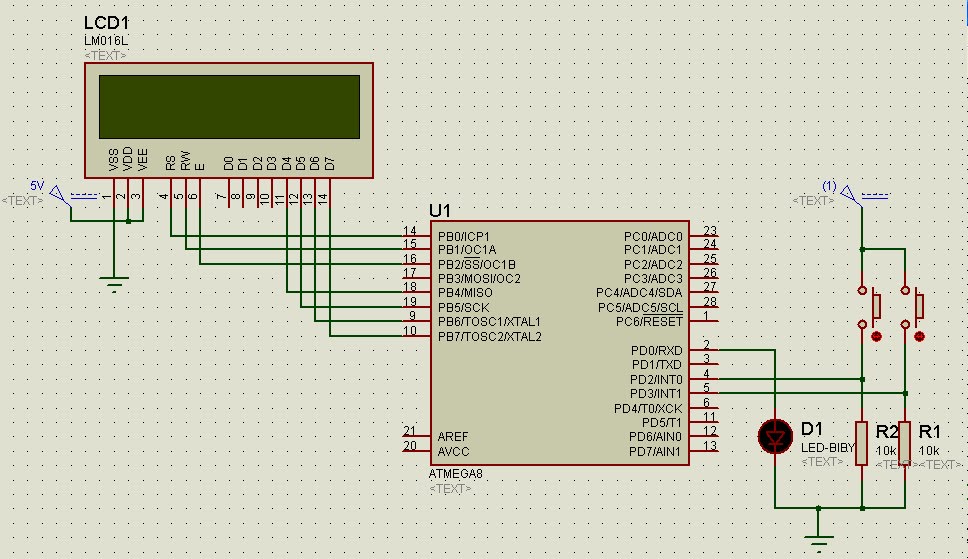Screen dimensions: 968x559
Task: Select the R1 resistor body
Action: (x=905, y=443)
